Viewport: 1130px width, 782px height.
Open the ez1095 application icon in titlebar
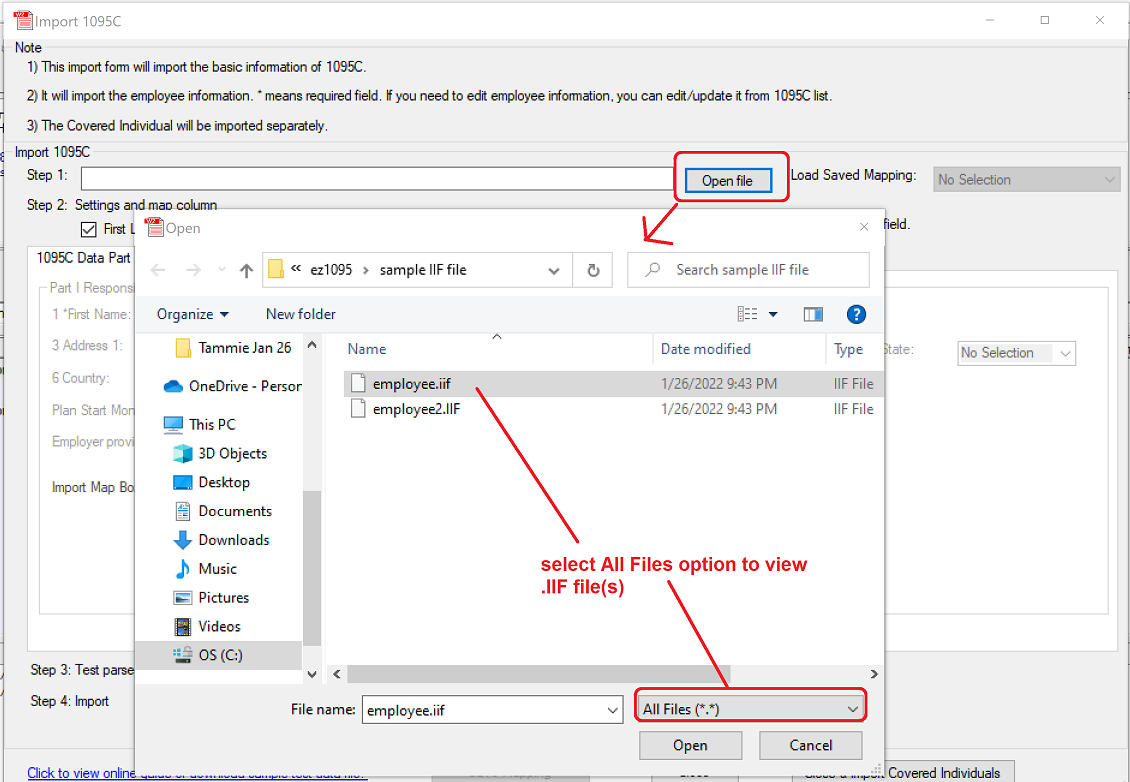click(x=24, y=18)
